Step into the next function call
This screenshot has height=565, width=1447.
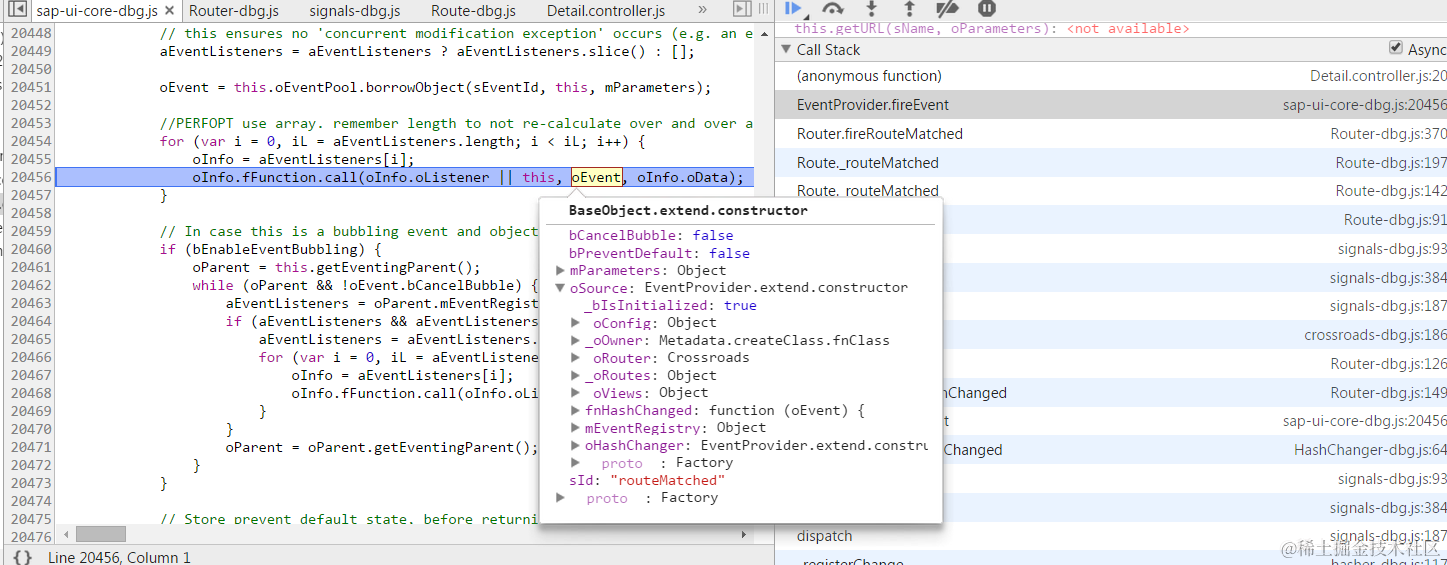click(871, 8)
